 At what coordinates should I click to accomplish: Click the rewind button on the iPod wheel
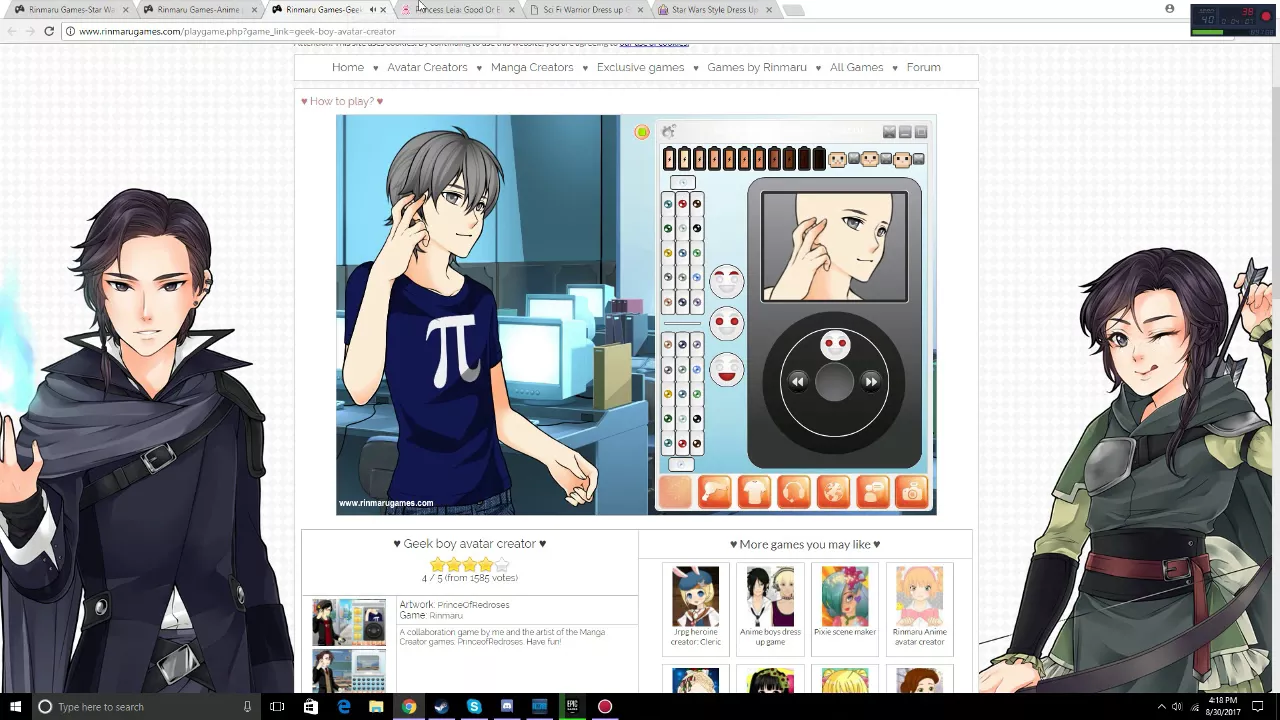point(797,382)
